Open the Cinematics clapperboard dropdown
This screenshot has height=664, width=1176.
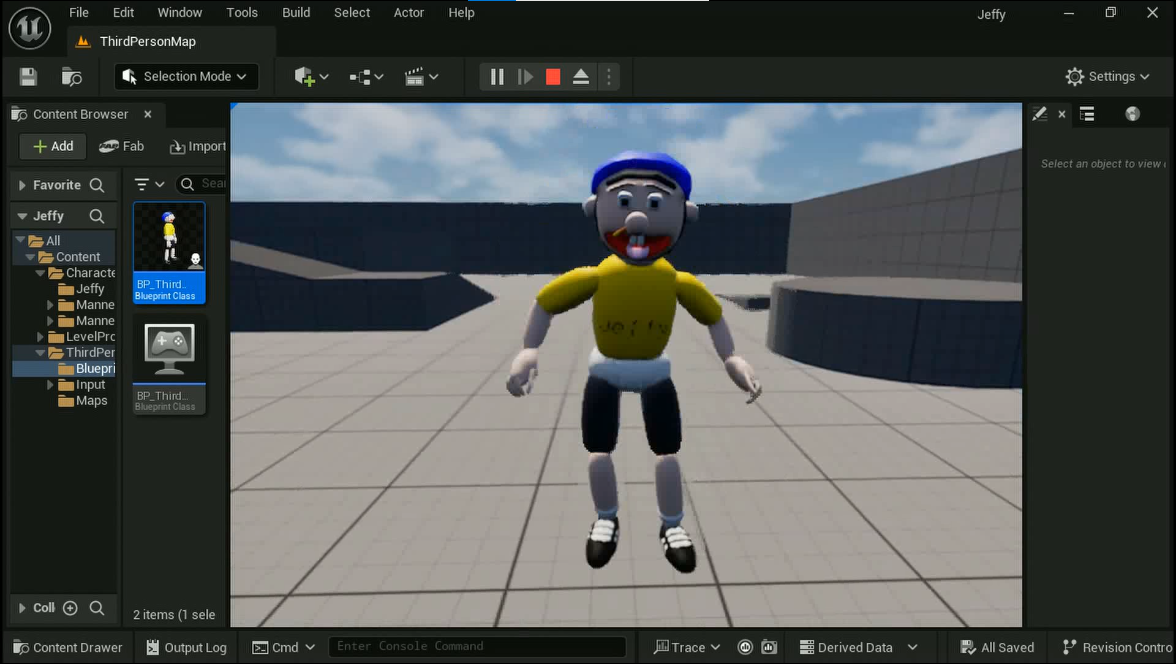(422, 77)
